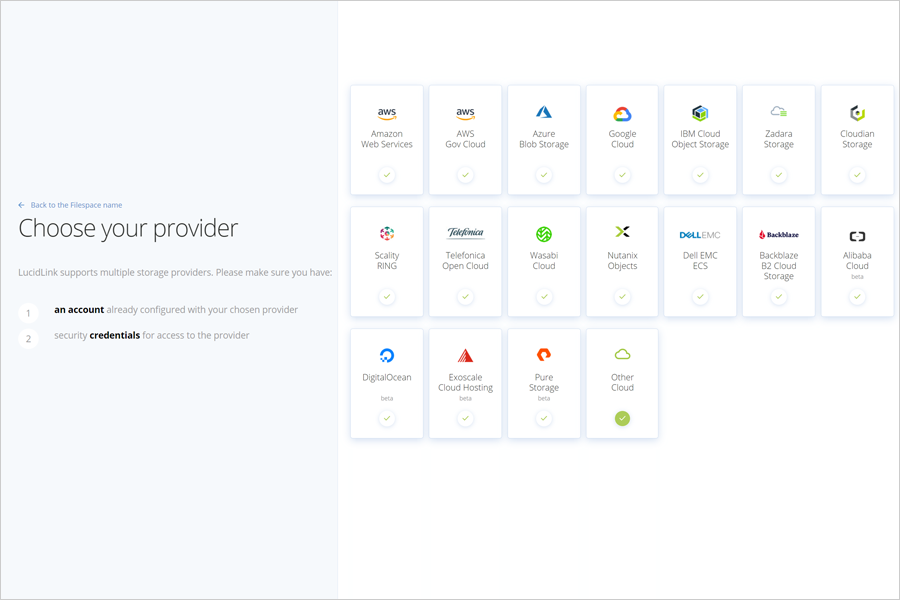Select the Pure Storage checkmark
The height and width of the screenshot is (600, 900).
[x=544, y=419]
